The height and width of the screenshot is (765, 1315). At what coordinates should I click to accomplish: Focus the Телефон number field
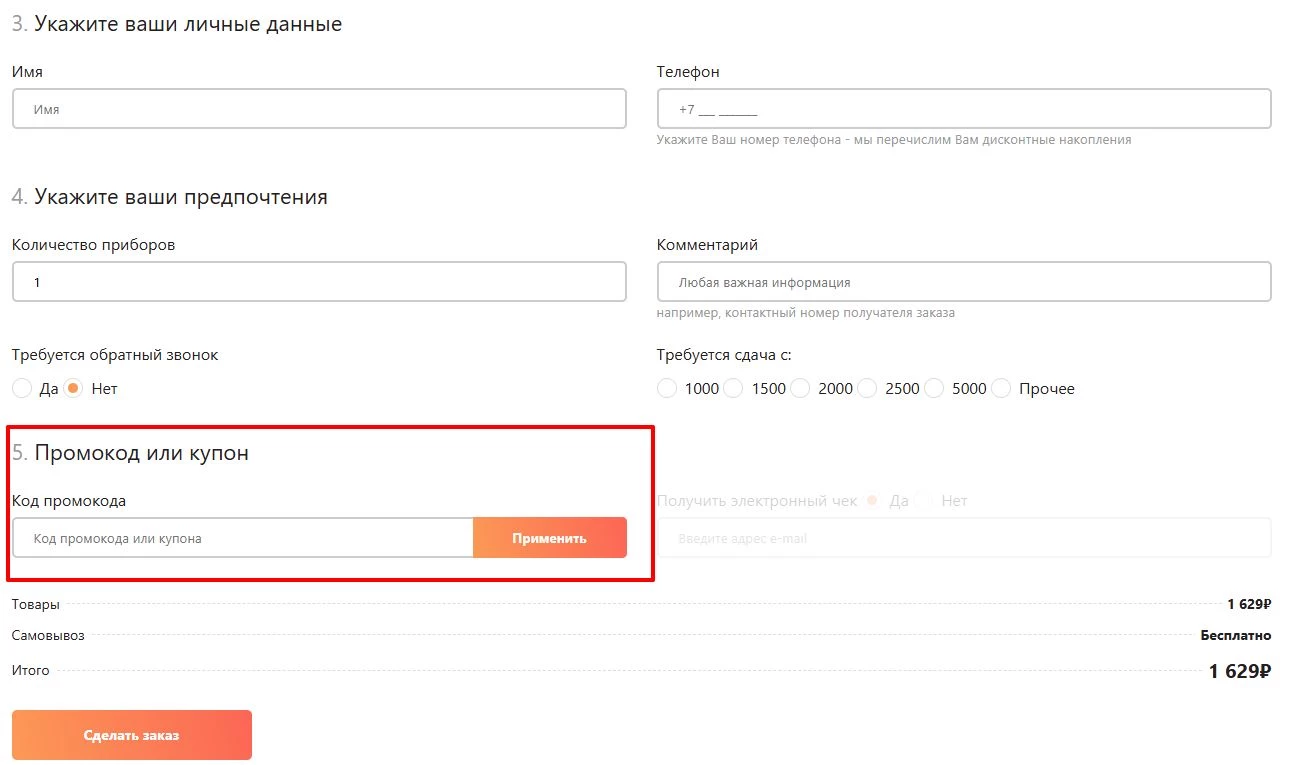963,109
